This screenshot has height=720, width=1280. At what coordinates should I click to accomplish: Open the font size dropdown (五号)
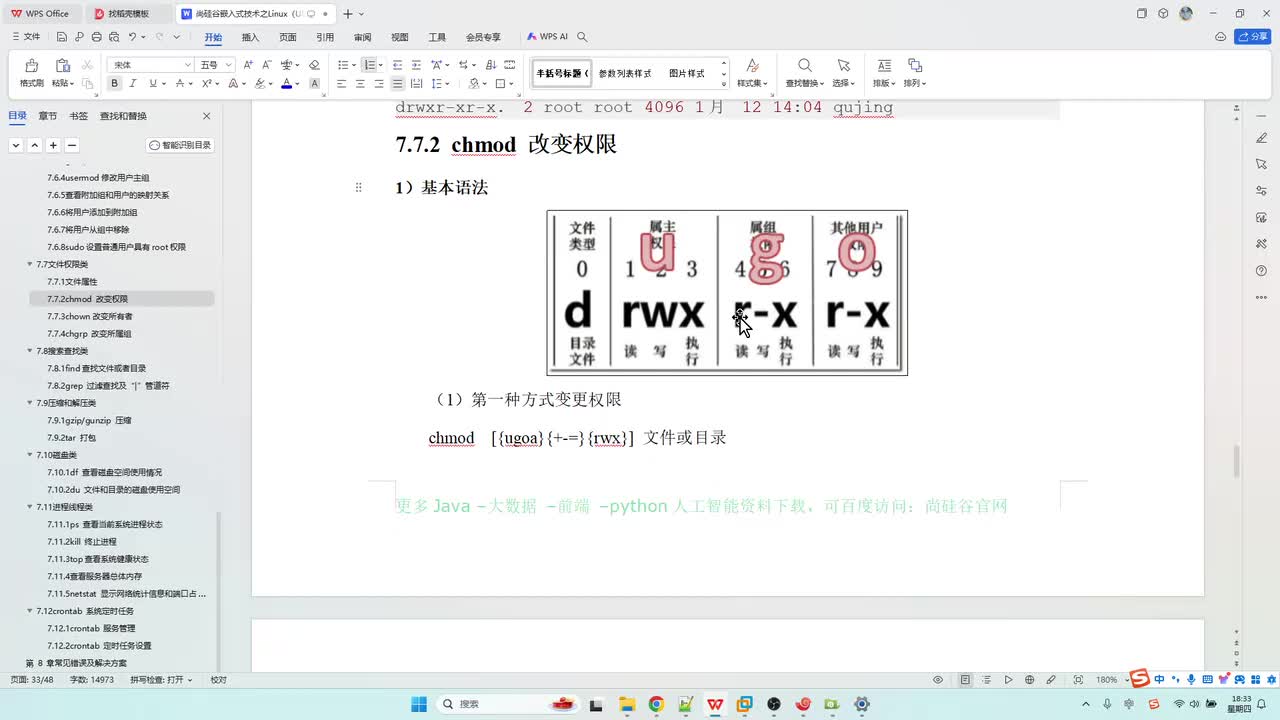(229, 65)
